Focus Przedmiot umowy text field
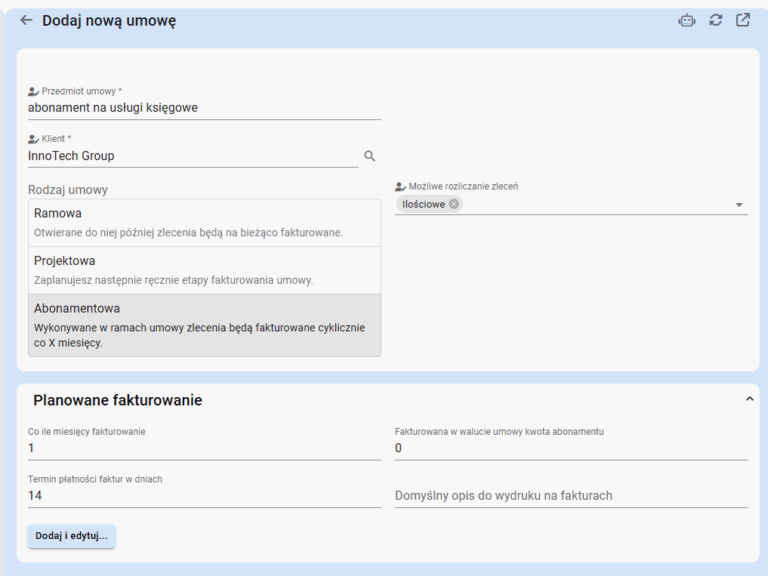The image size is (768, 576). tap(204, 108)
